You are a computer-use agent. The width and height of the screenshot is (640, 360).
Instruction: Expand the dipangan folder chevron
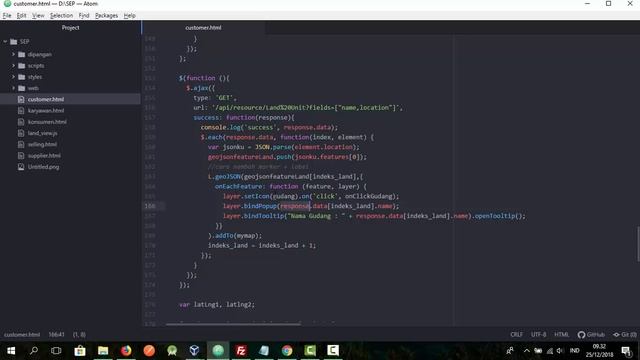13,54
